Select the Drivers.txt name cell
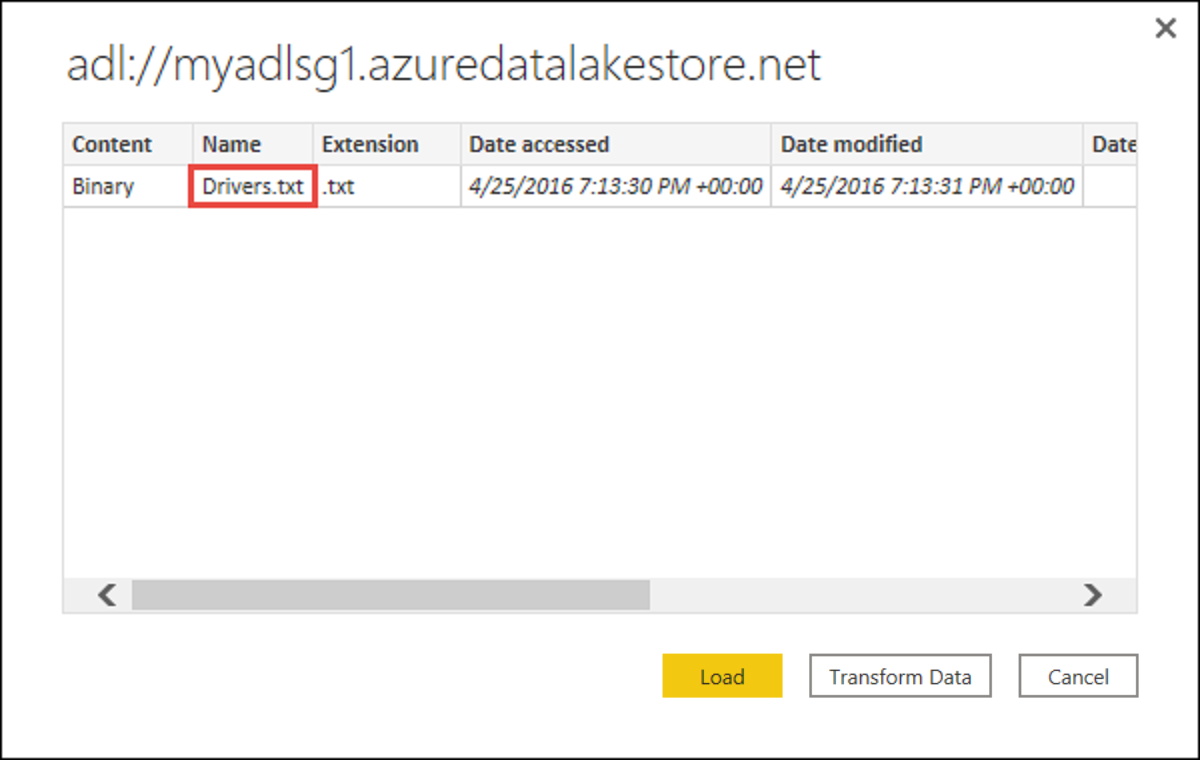The height and width of the screenshot is (760, 1200). [x=253, y=187]
